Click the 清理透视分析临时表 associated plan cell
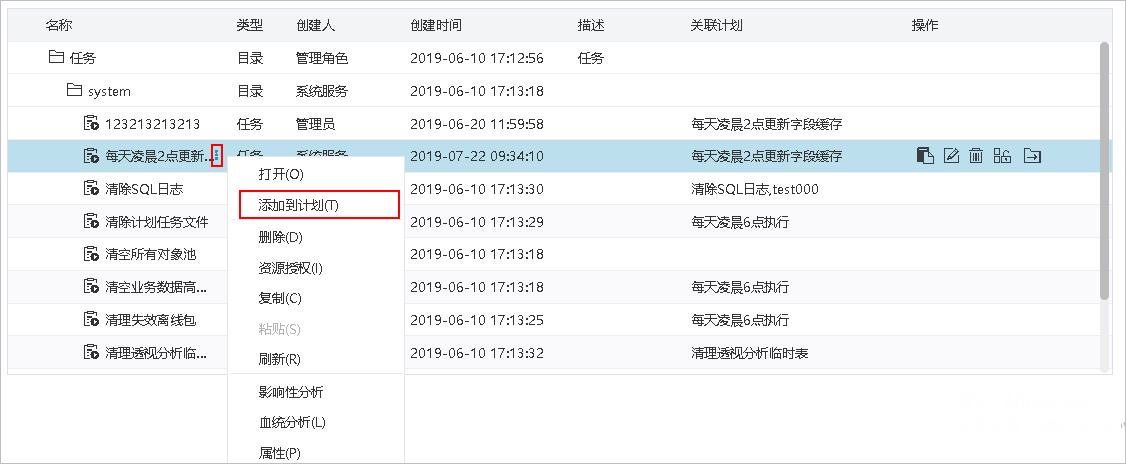Screen dimensions: 1126x464 (x=750, y=353)
